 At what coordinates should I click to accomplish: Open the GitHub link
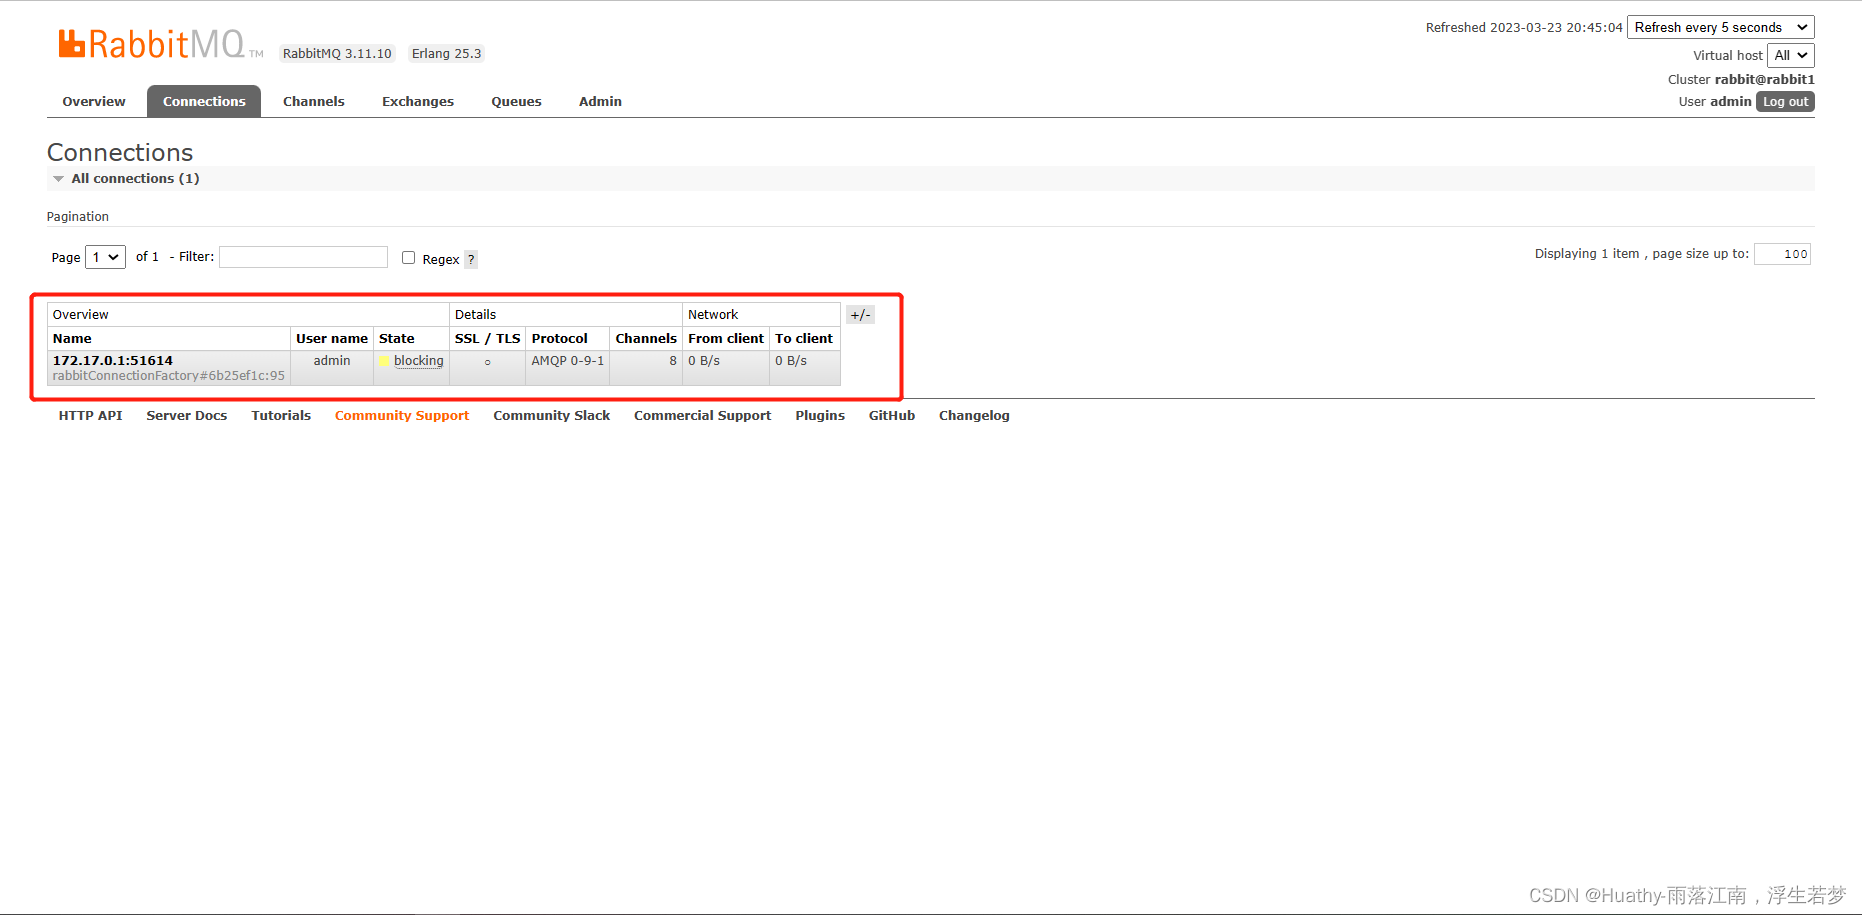click(x=891, y=415)
